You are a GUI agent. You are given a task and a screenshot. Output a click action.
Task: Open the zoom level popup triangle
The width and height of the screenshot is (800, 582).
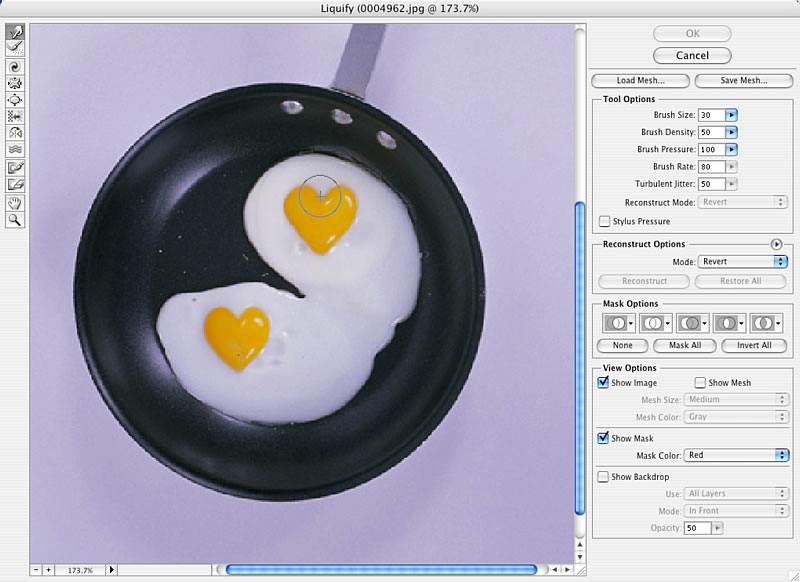(x=112, y=570)
